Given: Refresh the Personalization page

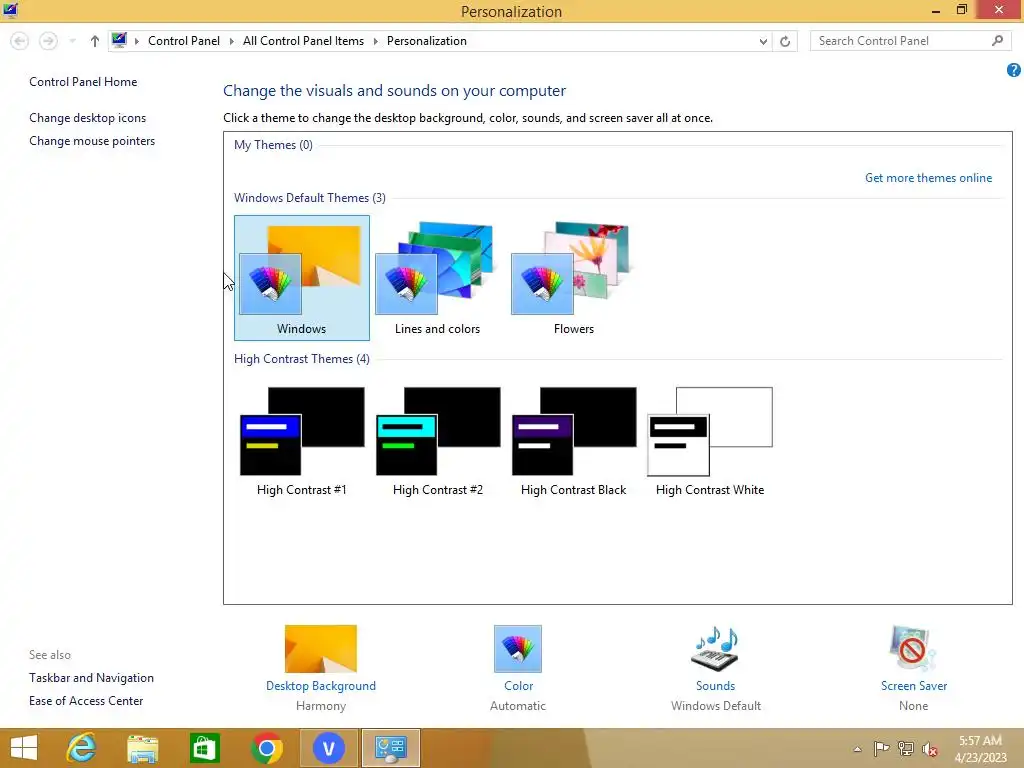Looking at the screenshot, I should [x=785, y=41].
